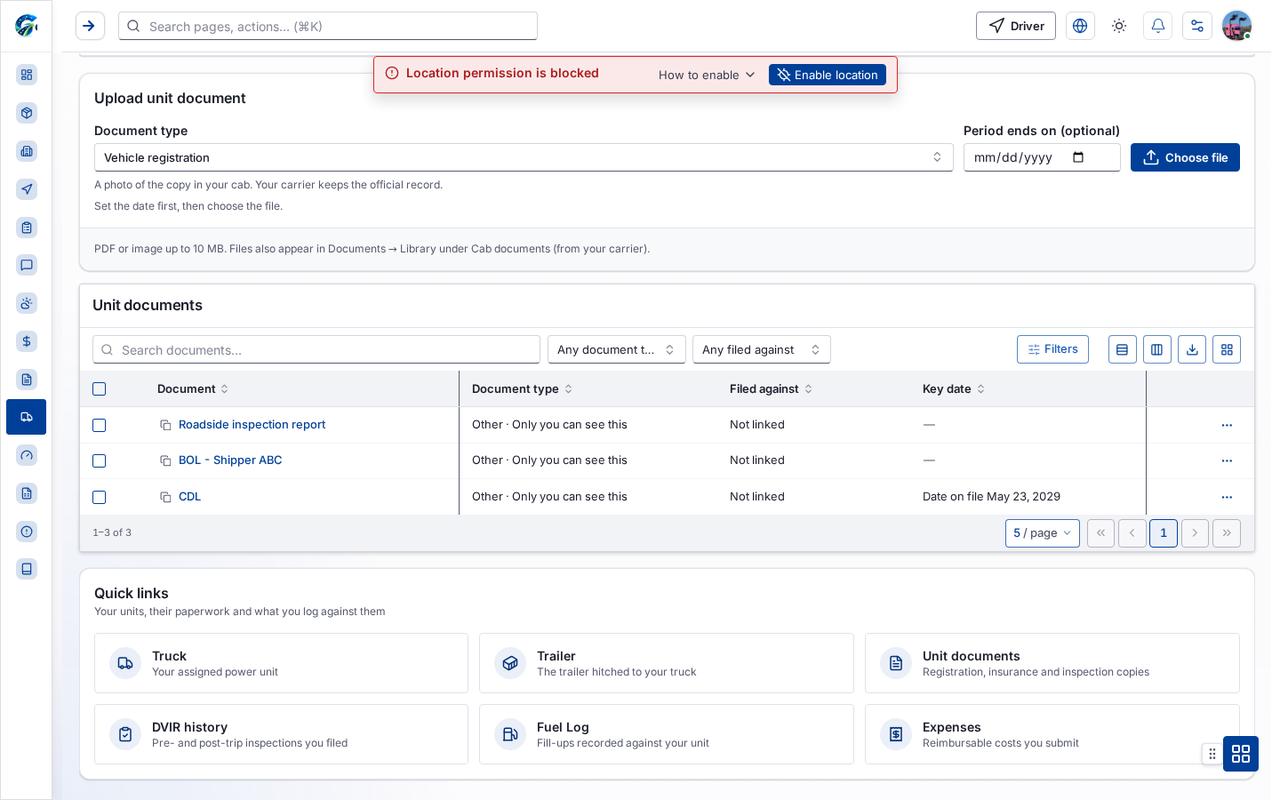The height and width of the screenshot is (800, 1280).
Task: Focus the Search documents field
Action: tap(316, 349)
